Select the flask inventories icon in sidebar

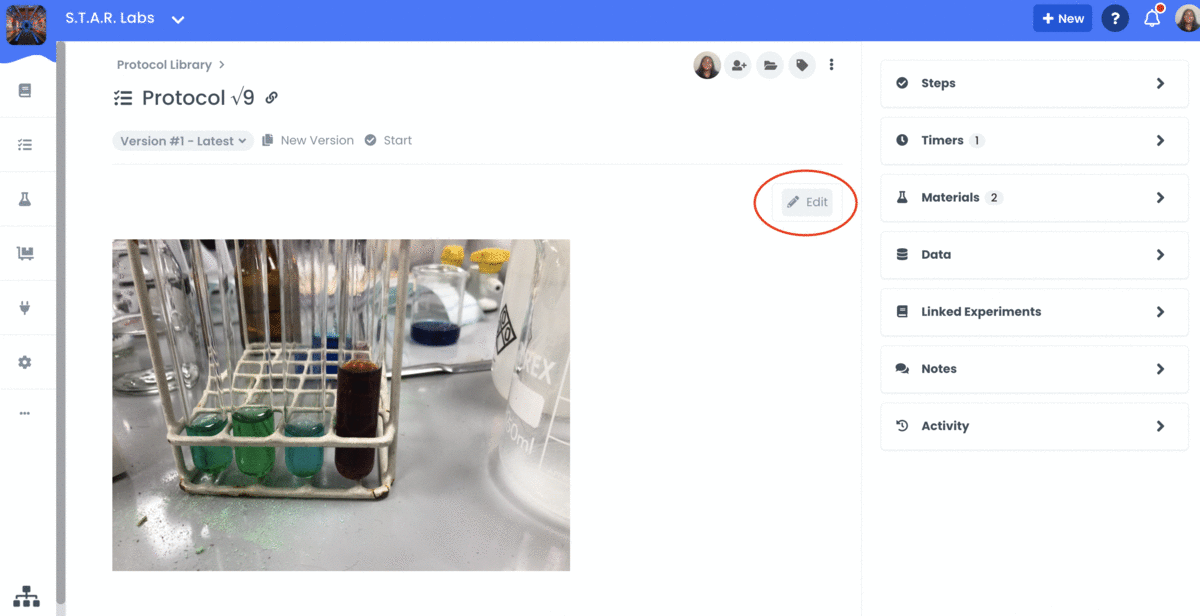(27, 199)
